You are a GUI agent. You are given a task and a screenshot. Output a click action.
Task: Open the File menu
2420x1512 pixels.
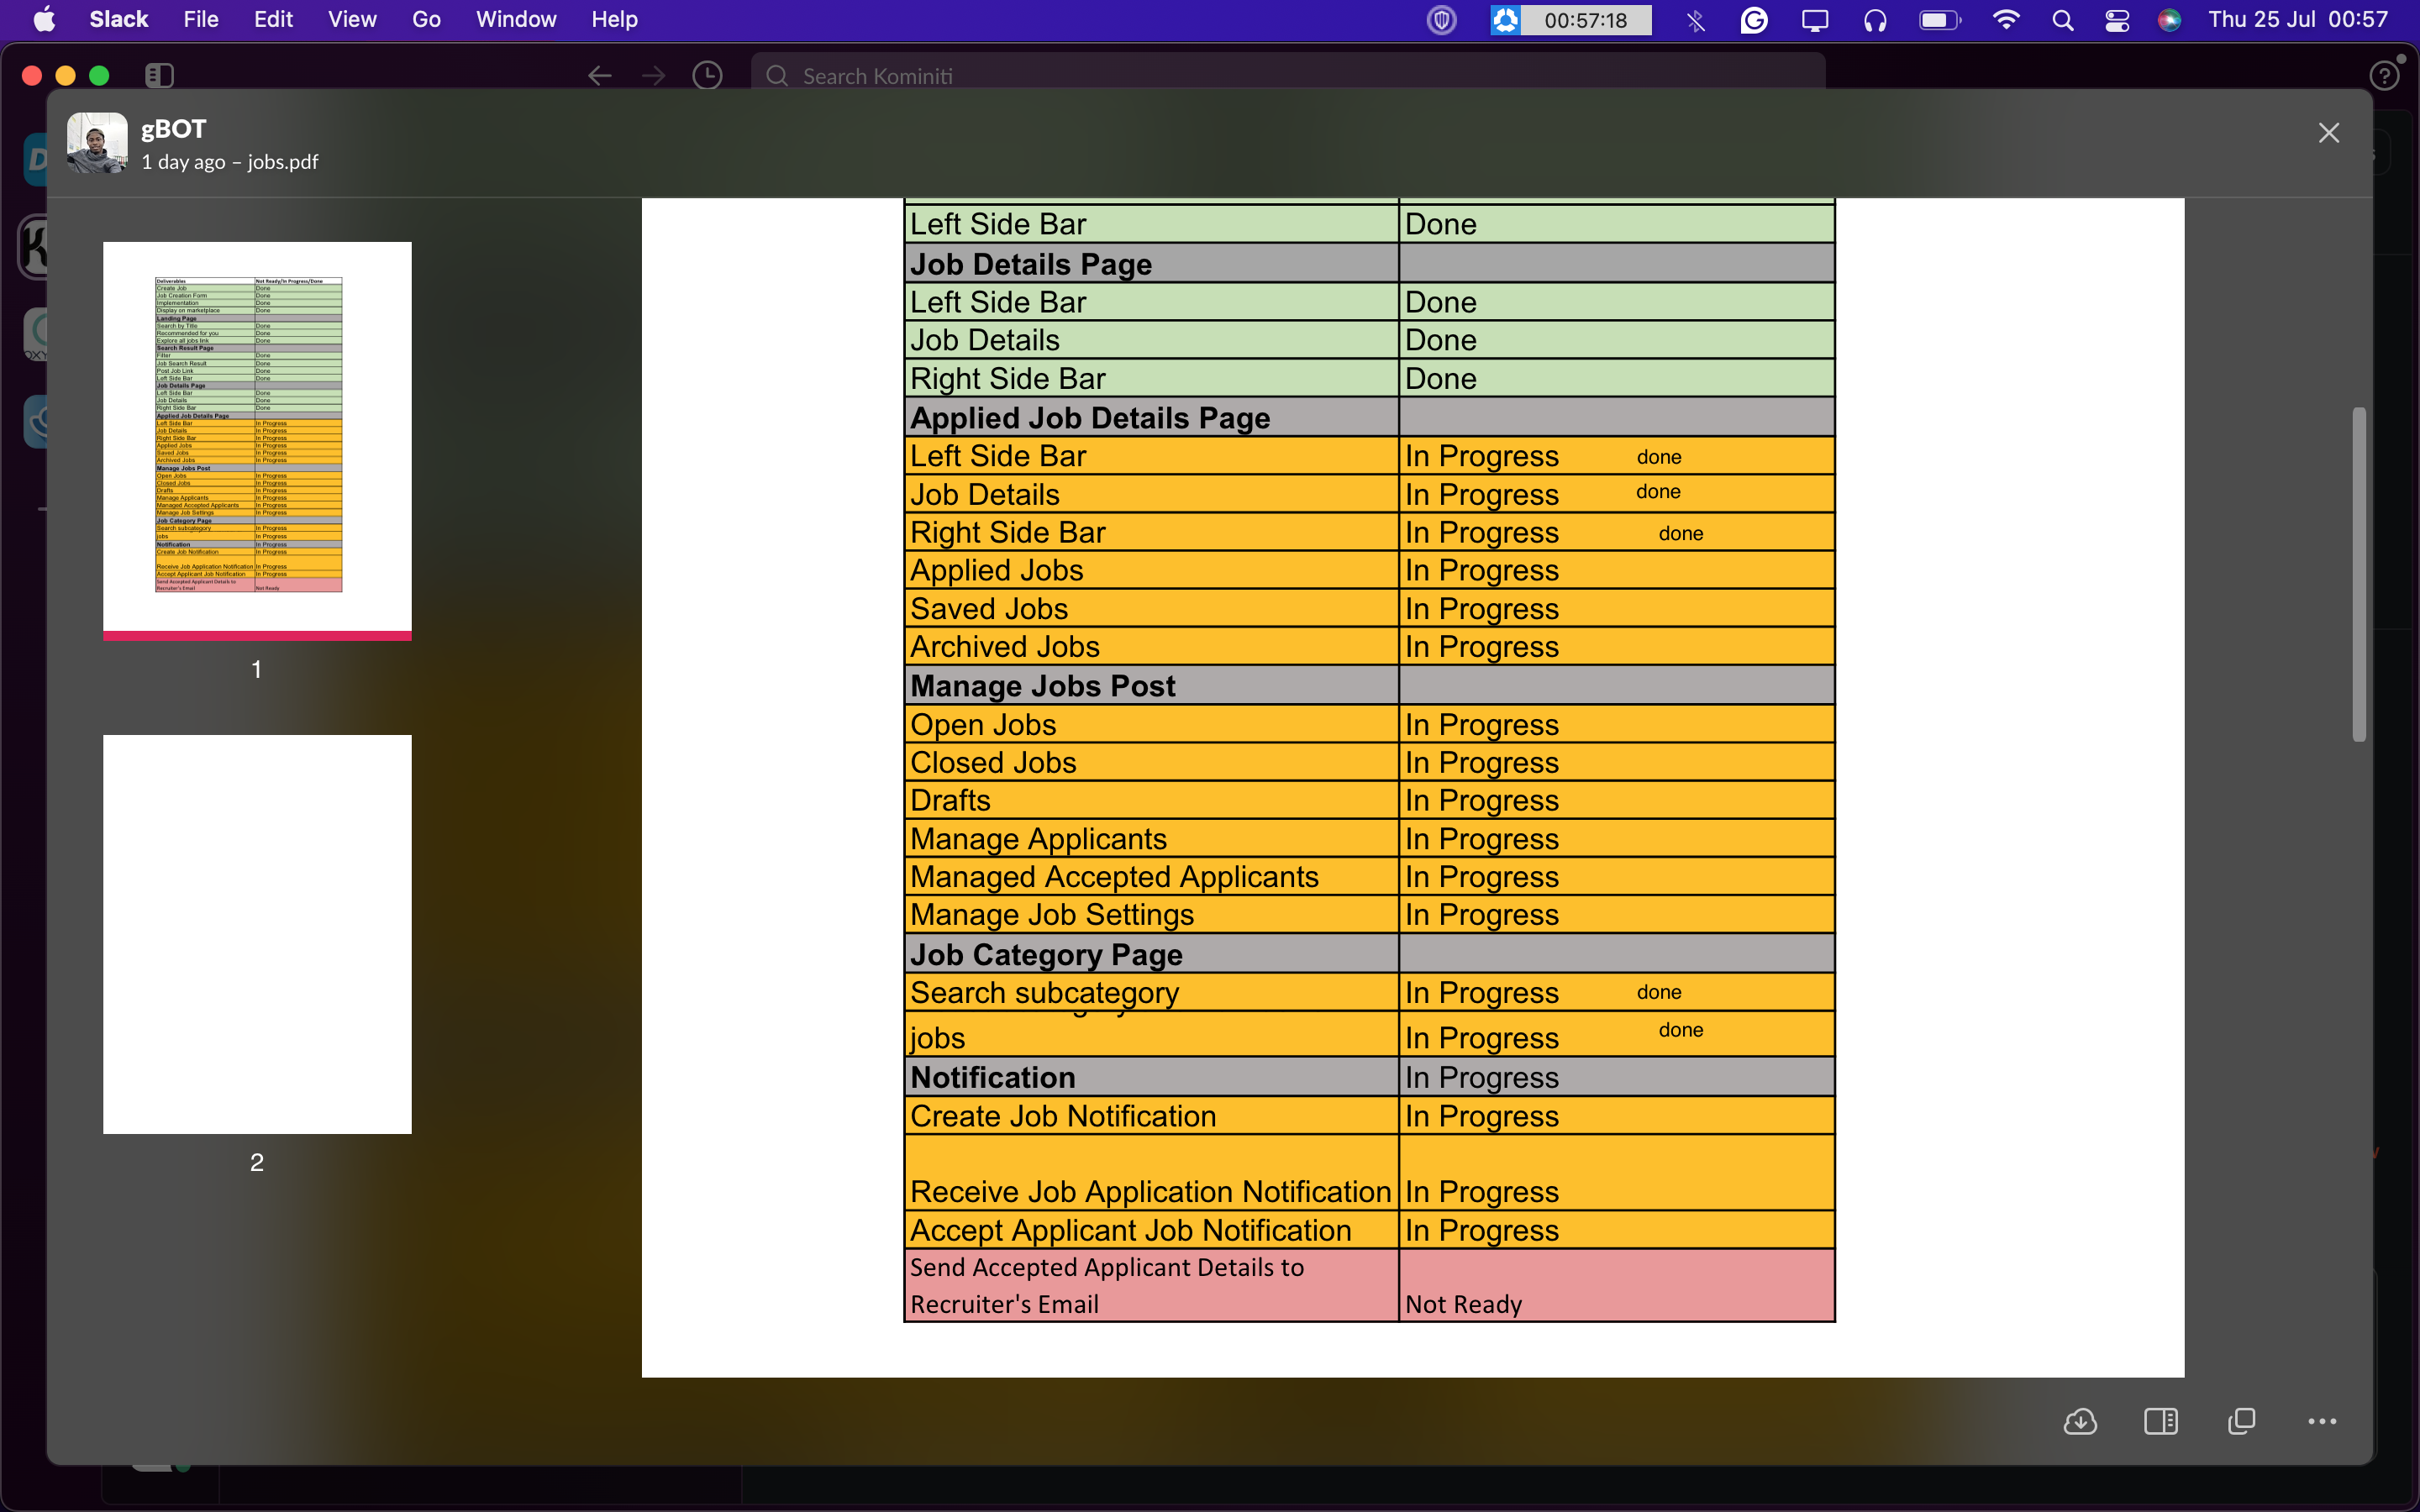pos(201,19)
